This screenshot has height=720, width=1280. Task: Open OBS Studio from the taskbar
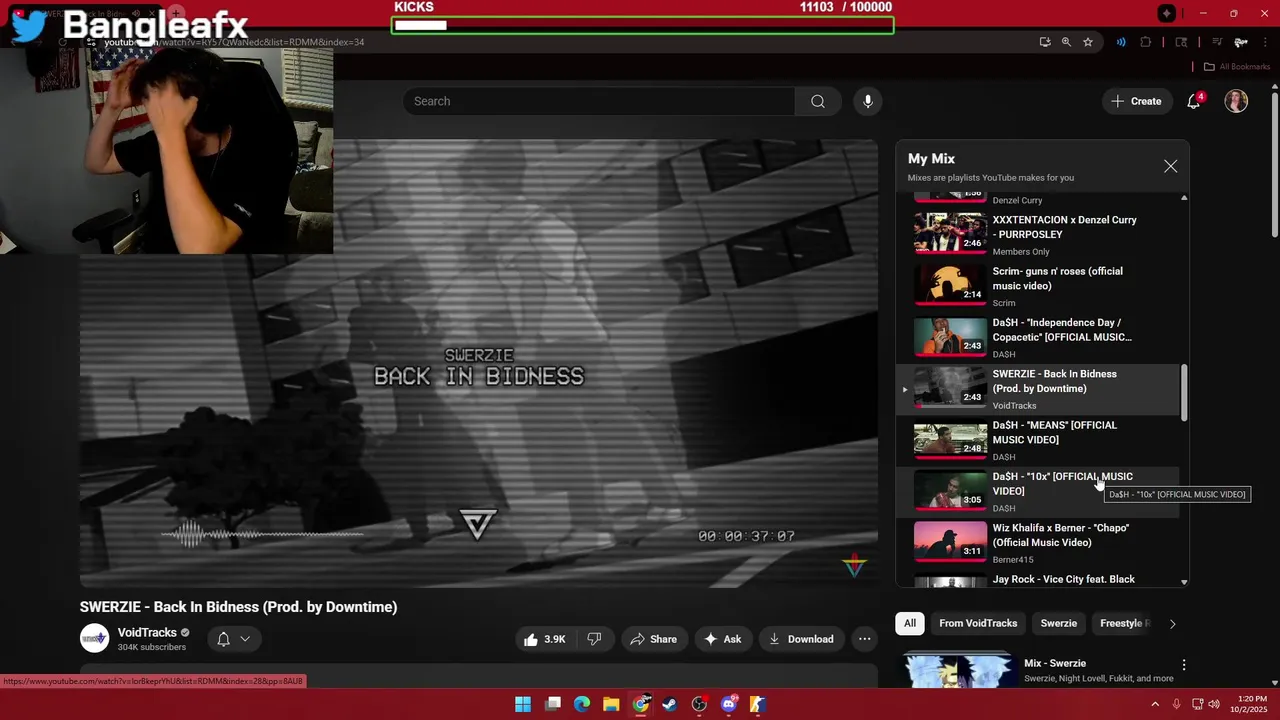tap(699, 704)
